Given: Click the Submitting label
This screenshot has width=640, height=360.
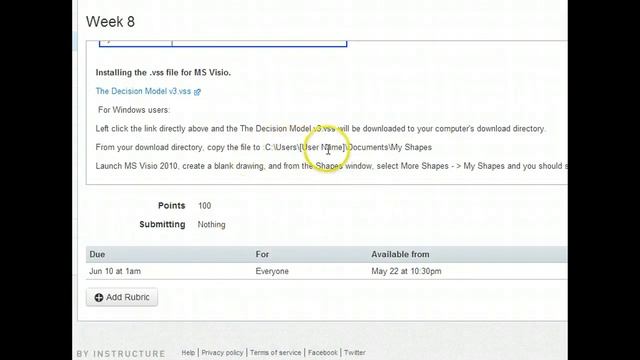Looking at the screenshot, I should 162,224.
